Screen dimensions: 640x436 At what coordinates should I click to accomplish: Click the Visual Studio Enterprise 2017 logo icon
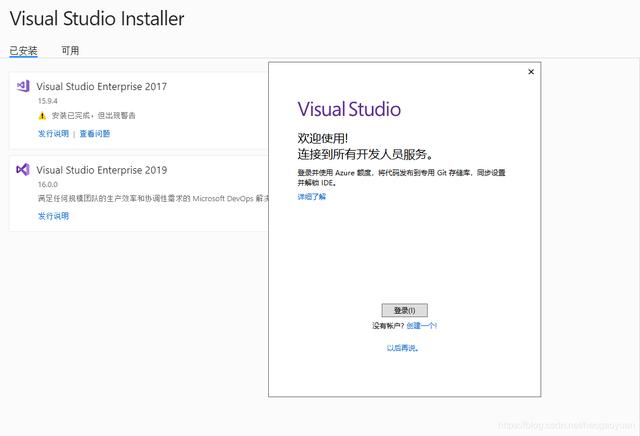click(23, 86)
